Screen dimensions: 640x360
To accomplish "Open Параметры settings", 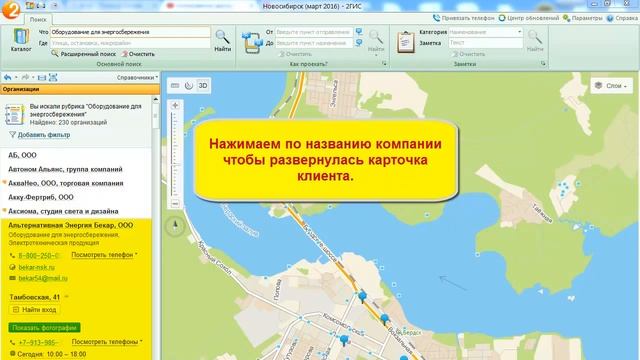I will click(x=582, y=18).
